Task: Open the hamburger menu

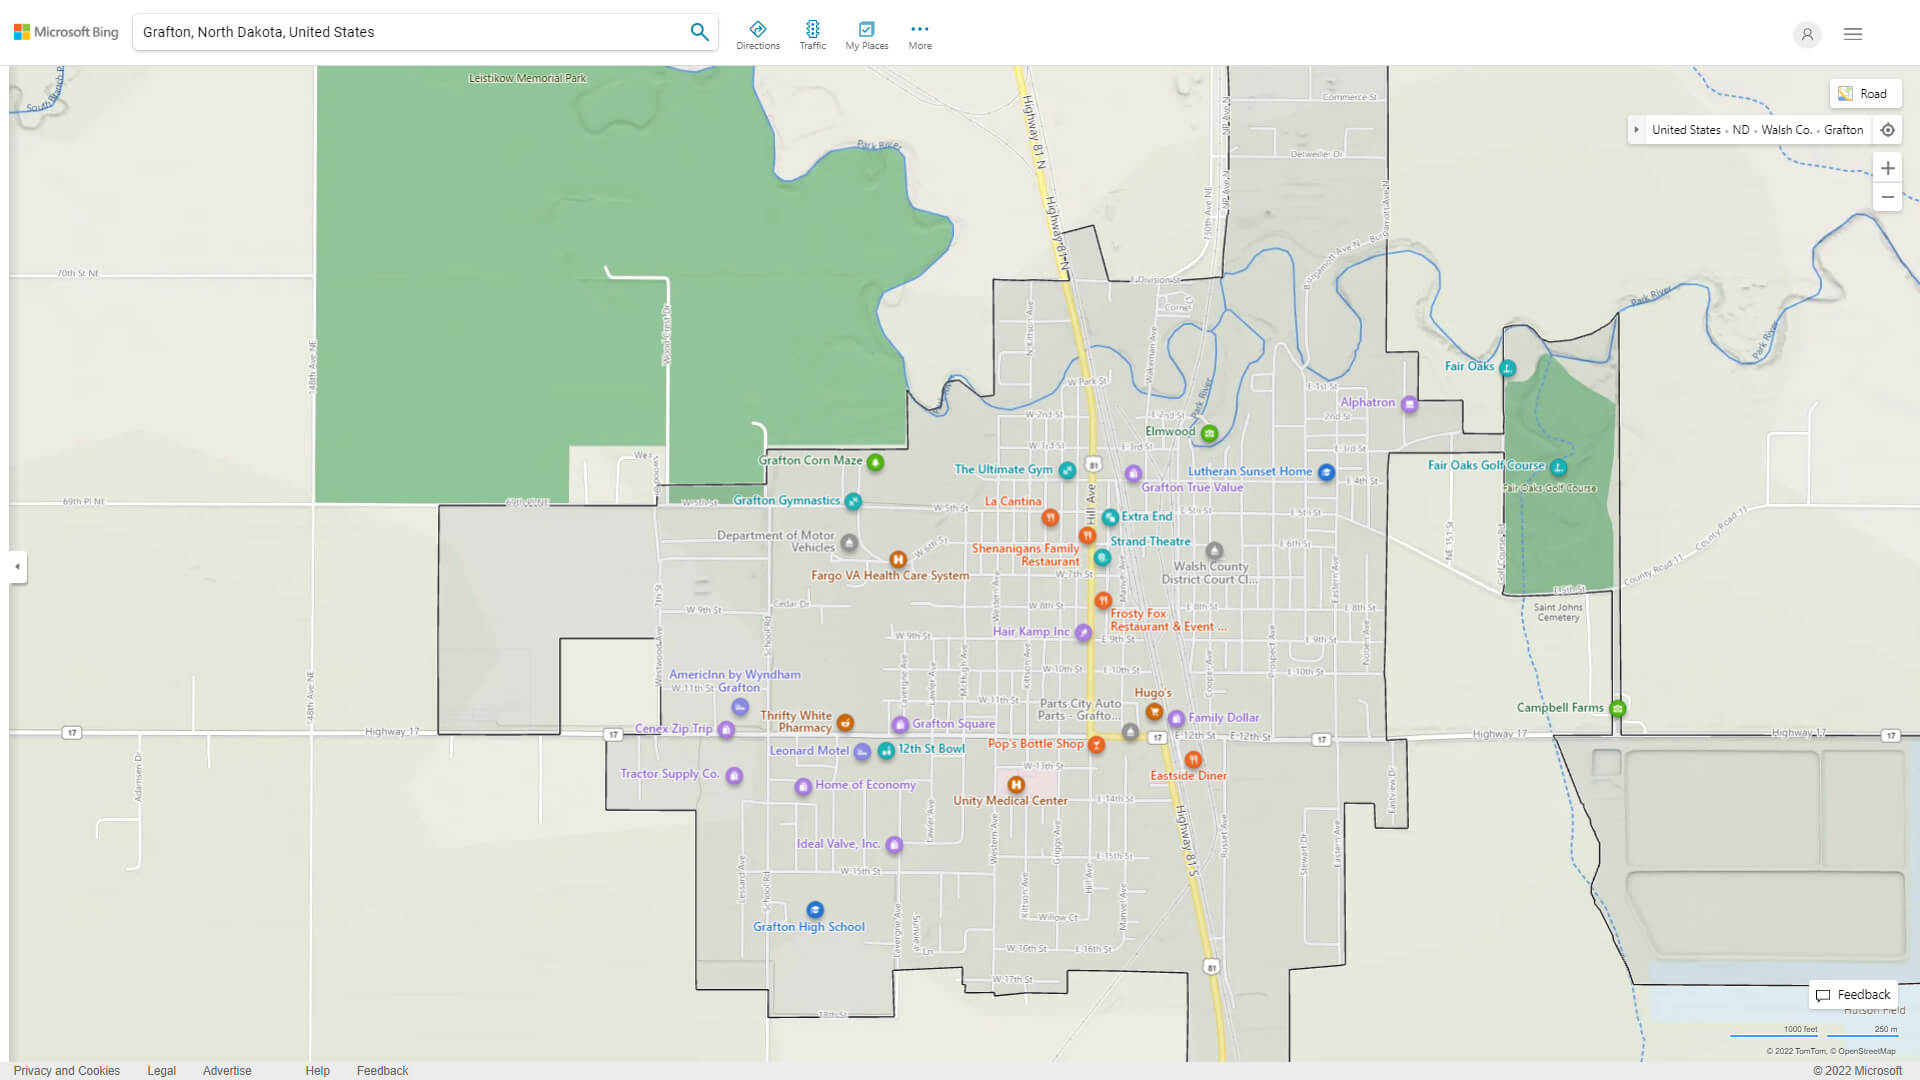Action: coord(1852,33)
